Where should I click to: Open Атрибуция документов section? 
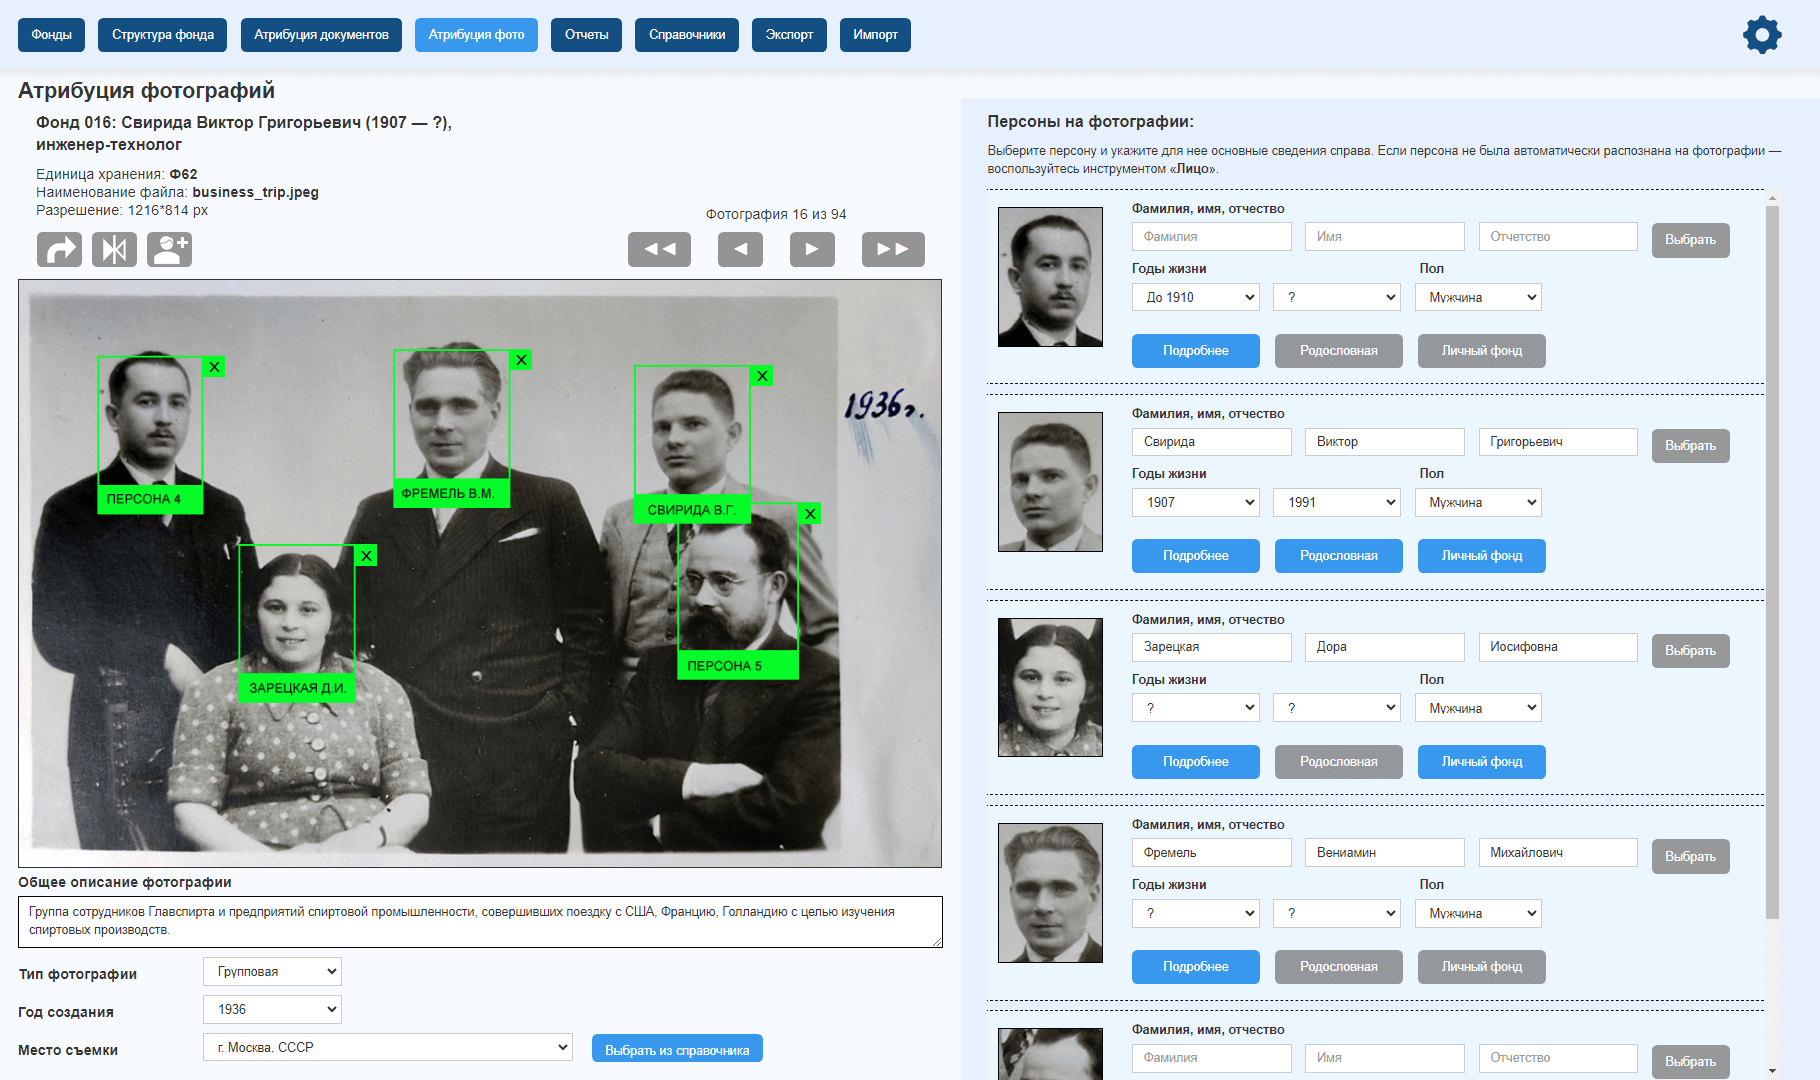pyautogui.click(x=321, y=35)
